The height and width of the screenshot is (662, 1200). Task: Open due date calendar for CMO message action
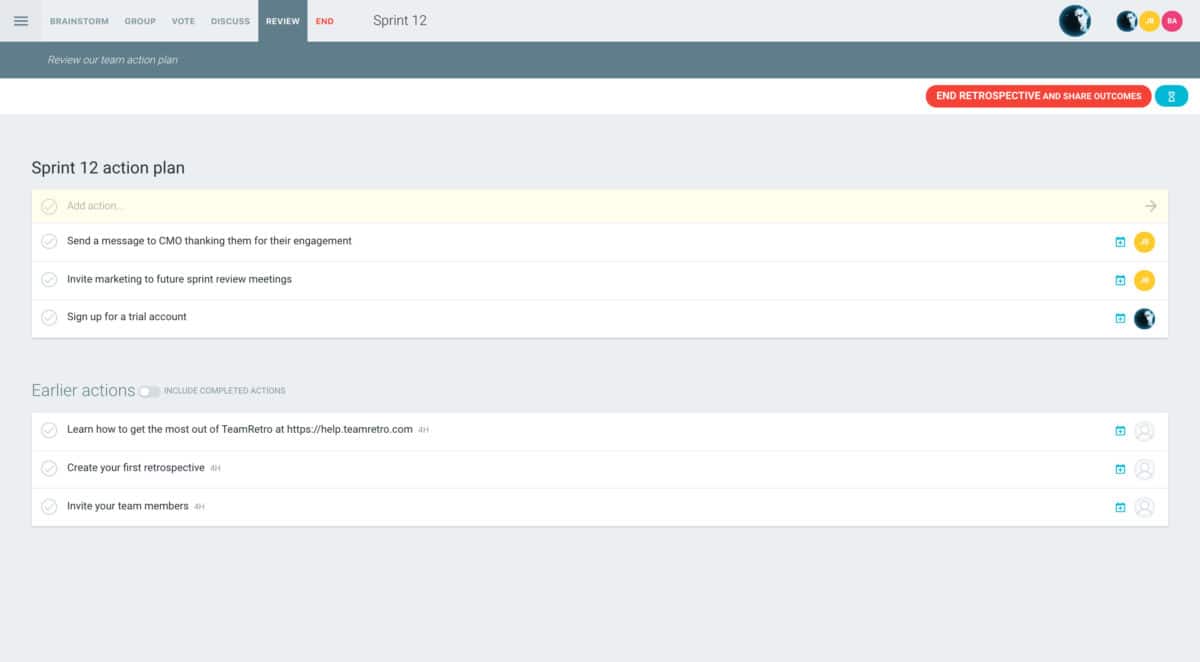(1120, 242)
